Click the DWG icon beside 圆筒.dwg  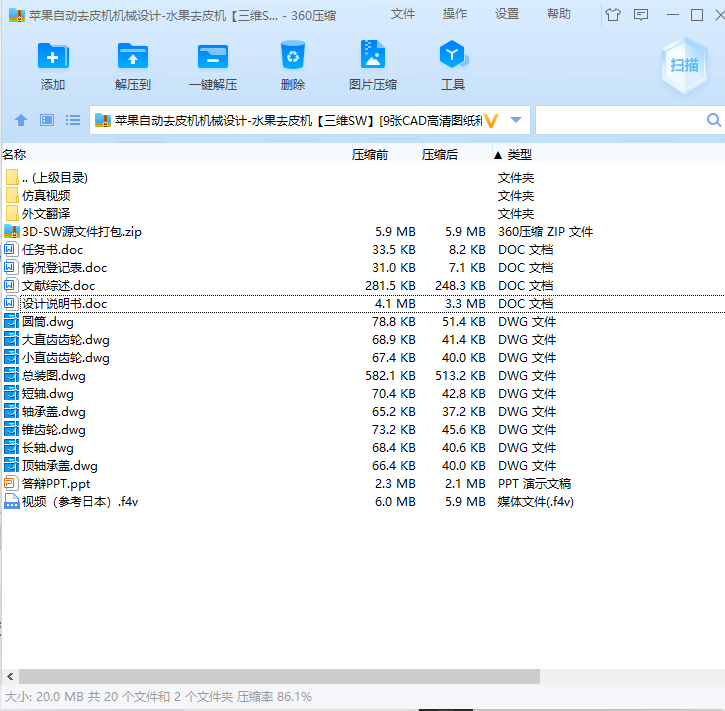(x=11, y=322)
